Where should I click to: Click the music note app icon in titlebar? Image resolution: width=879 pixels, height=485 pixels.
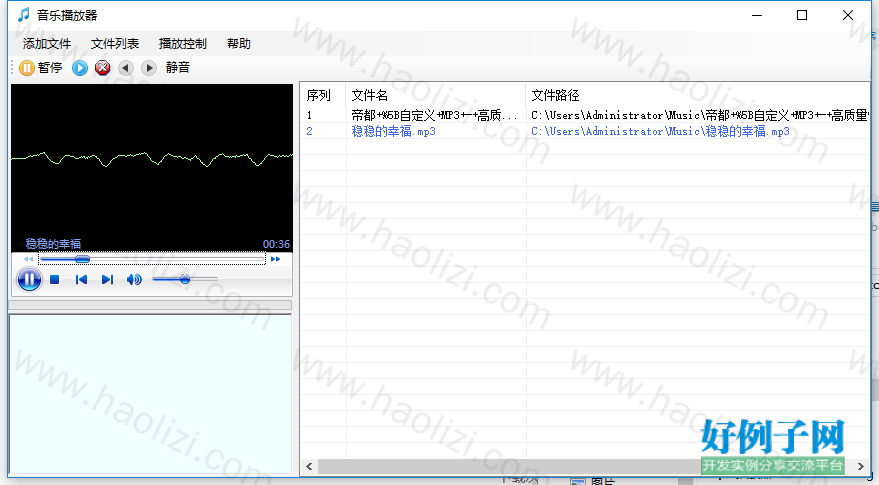(23, 15)
